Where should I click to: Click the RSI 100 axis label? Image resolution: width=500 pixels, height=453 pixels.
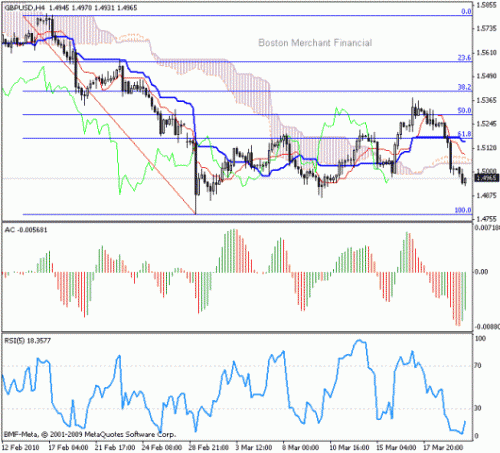point(480,339)
